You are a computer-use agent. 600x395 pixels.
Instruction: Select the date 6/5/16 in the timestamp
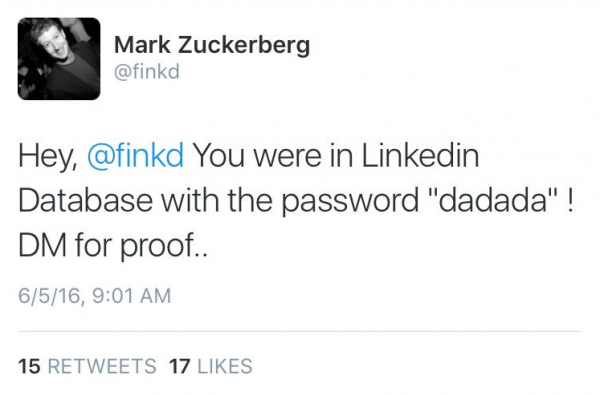pyautogui.click(x=50, y=296)
